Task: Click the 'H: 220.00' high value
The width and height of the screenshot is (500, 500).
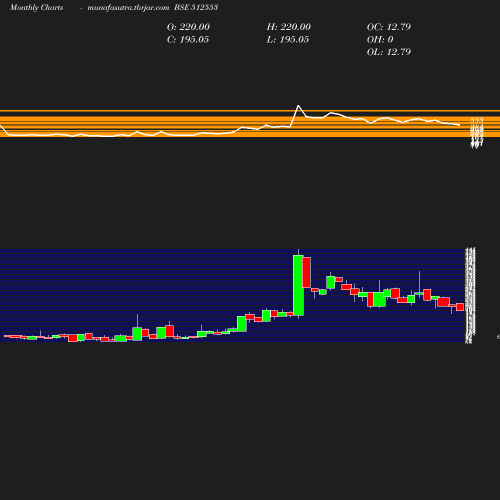Action: tap(289, 27)
